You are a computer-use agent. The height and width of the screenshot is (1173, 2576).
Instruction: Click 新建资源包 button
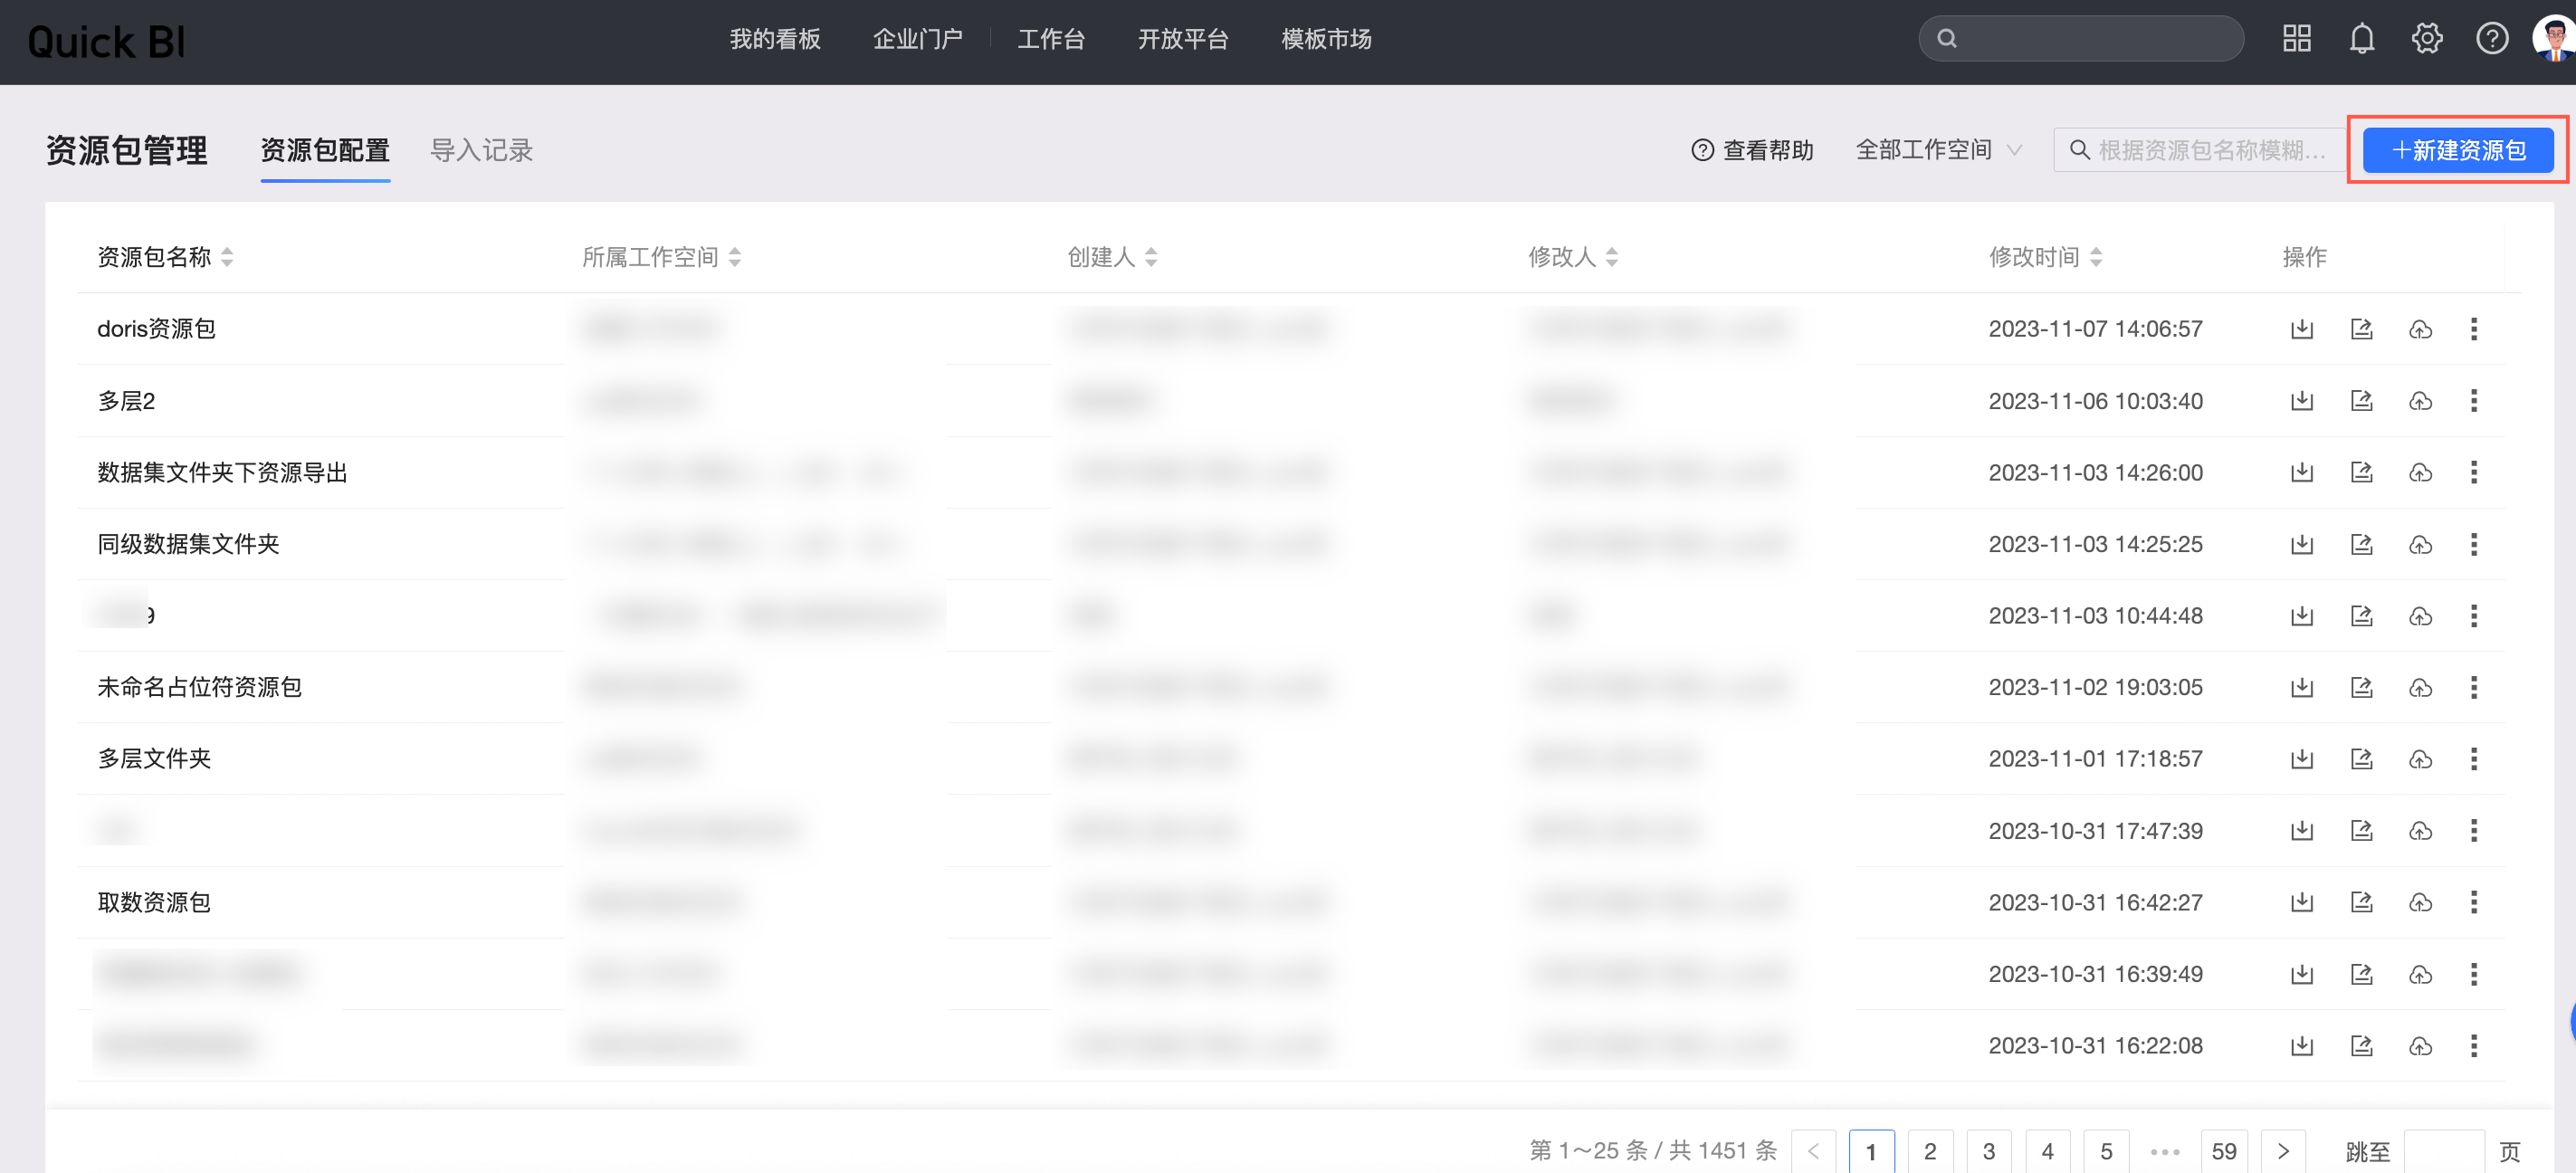point(2457,150)
